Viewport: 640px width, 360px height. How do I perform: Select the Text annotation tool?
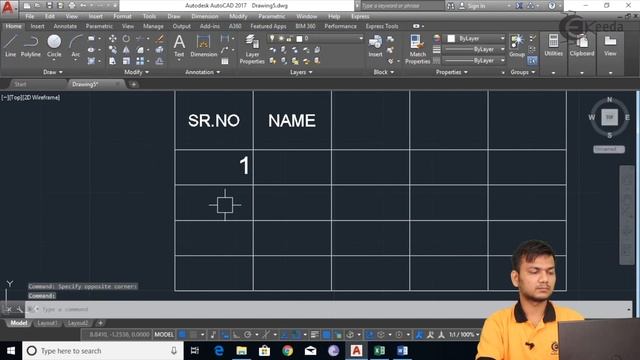[179, 45]
